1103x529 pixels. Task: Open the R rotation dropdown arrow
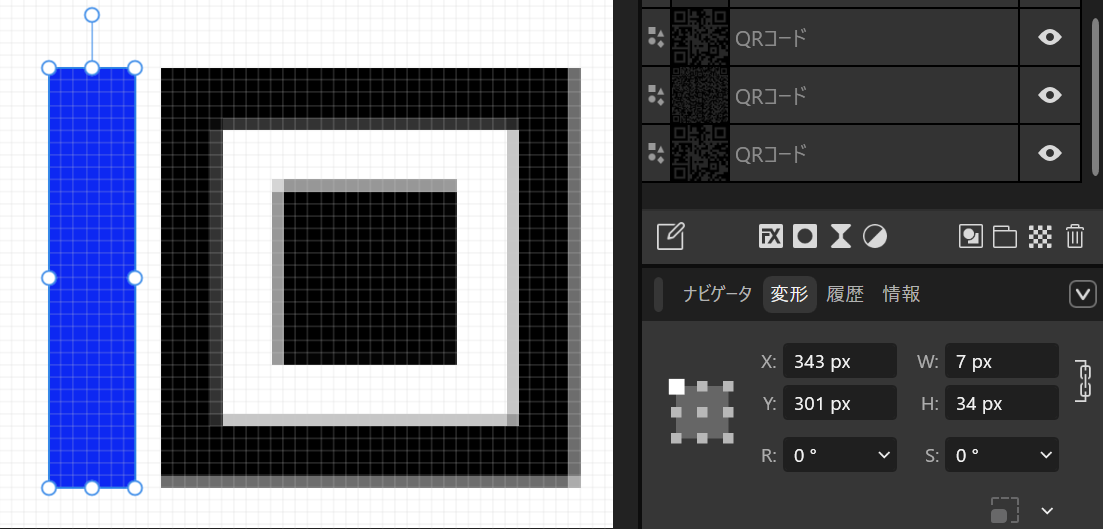coord(884,455)
